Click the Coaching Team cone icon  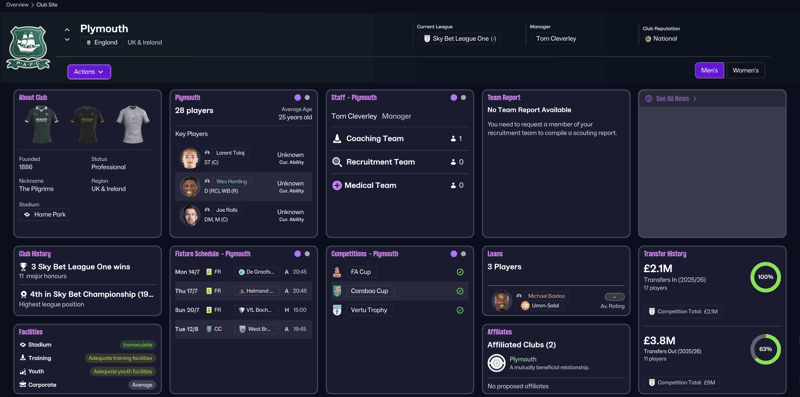click(x=337, y=138)
